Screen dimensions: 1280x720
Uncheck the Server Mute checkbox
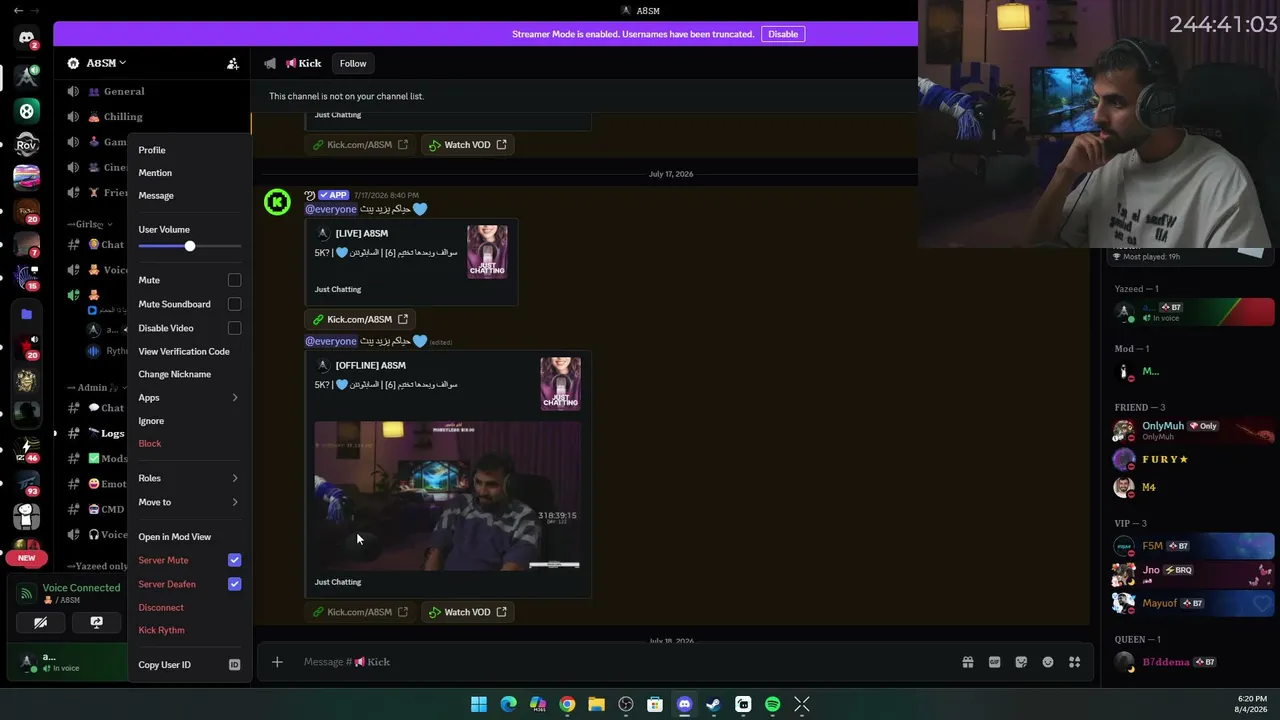point(234,560)
